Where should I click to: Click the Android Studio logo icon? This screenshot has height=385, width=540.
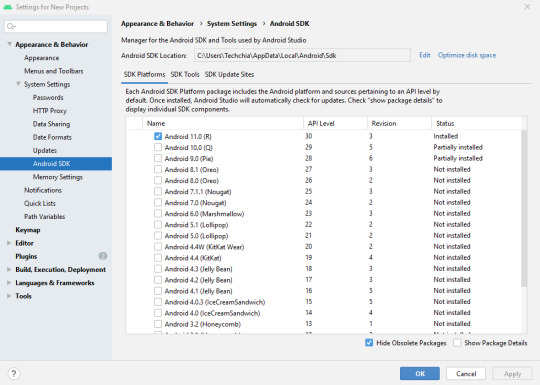pyautogui.click(x=8, y=7)
